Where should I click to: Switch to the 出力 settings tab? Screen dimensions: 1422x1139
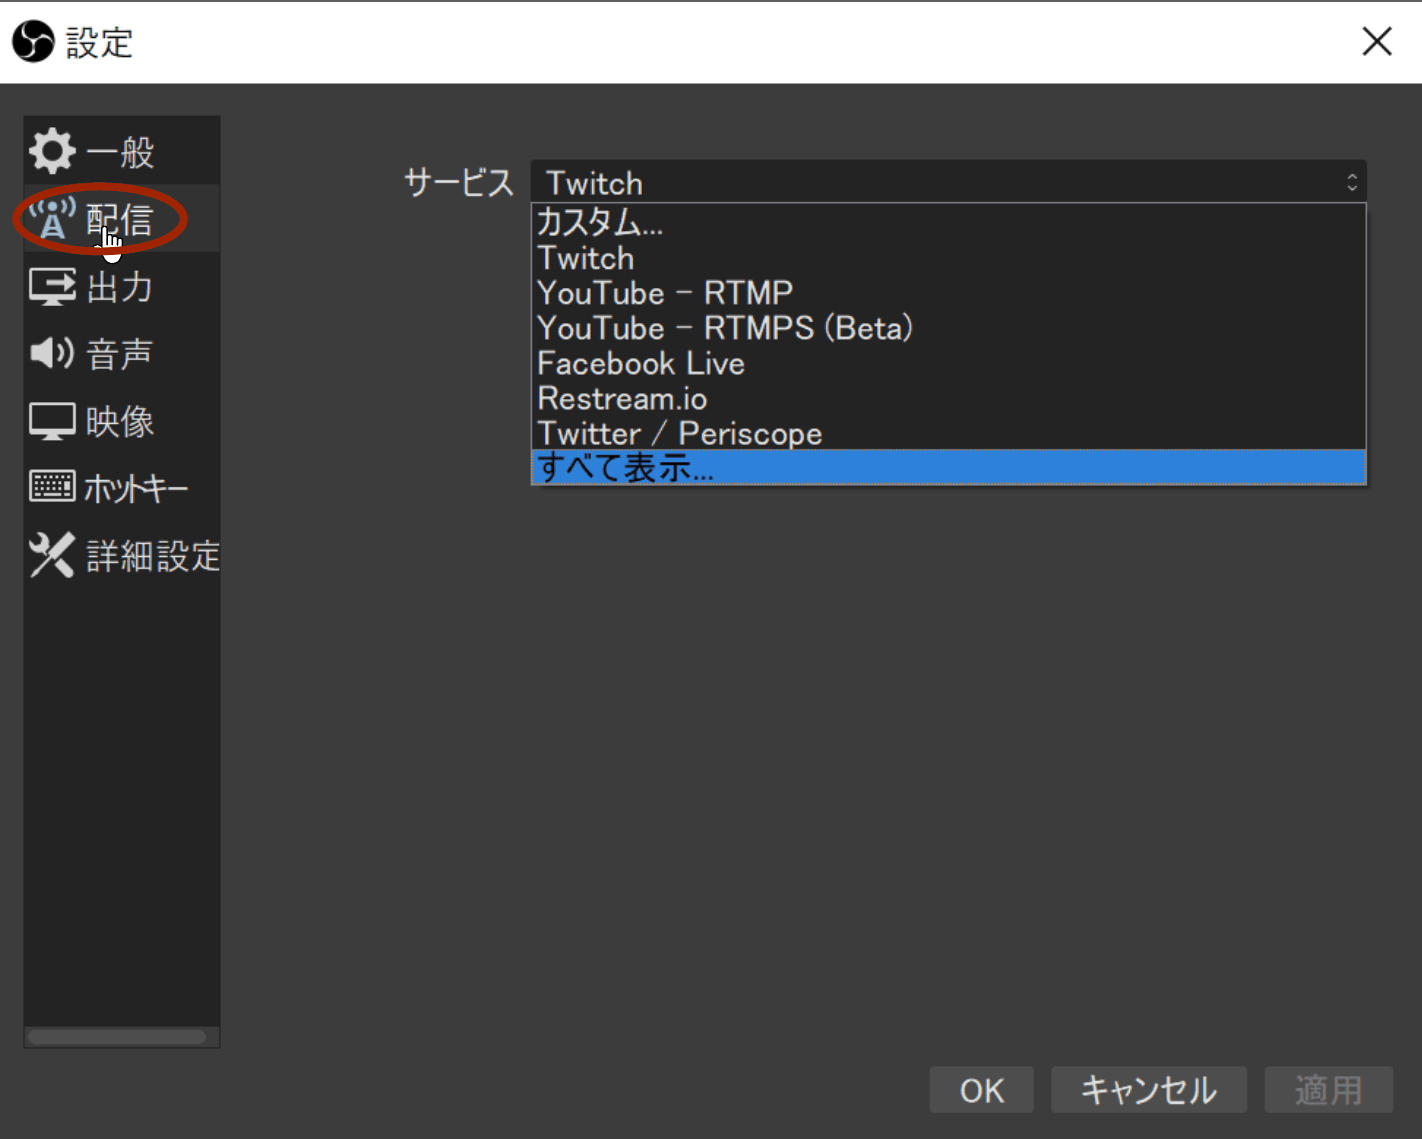(x=122, y=287)
